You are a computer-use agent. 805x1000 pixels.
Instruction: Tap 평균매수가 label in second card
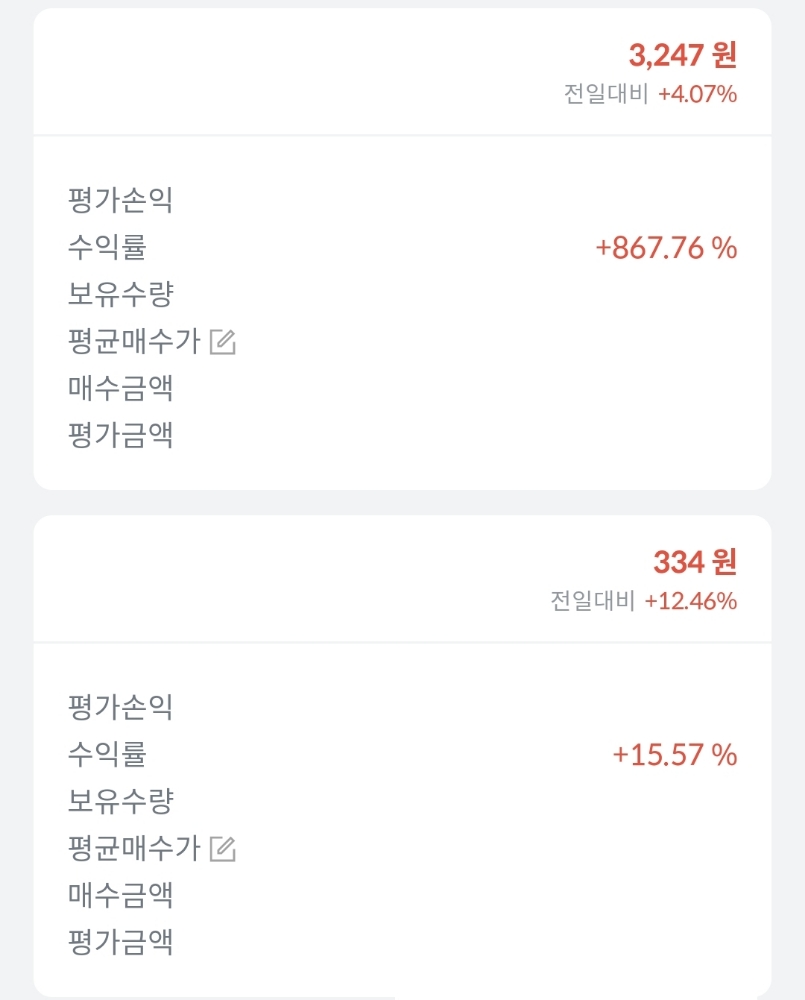134,848
